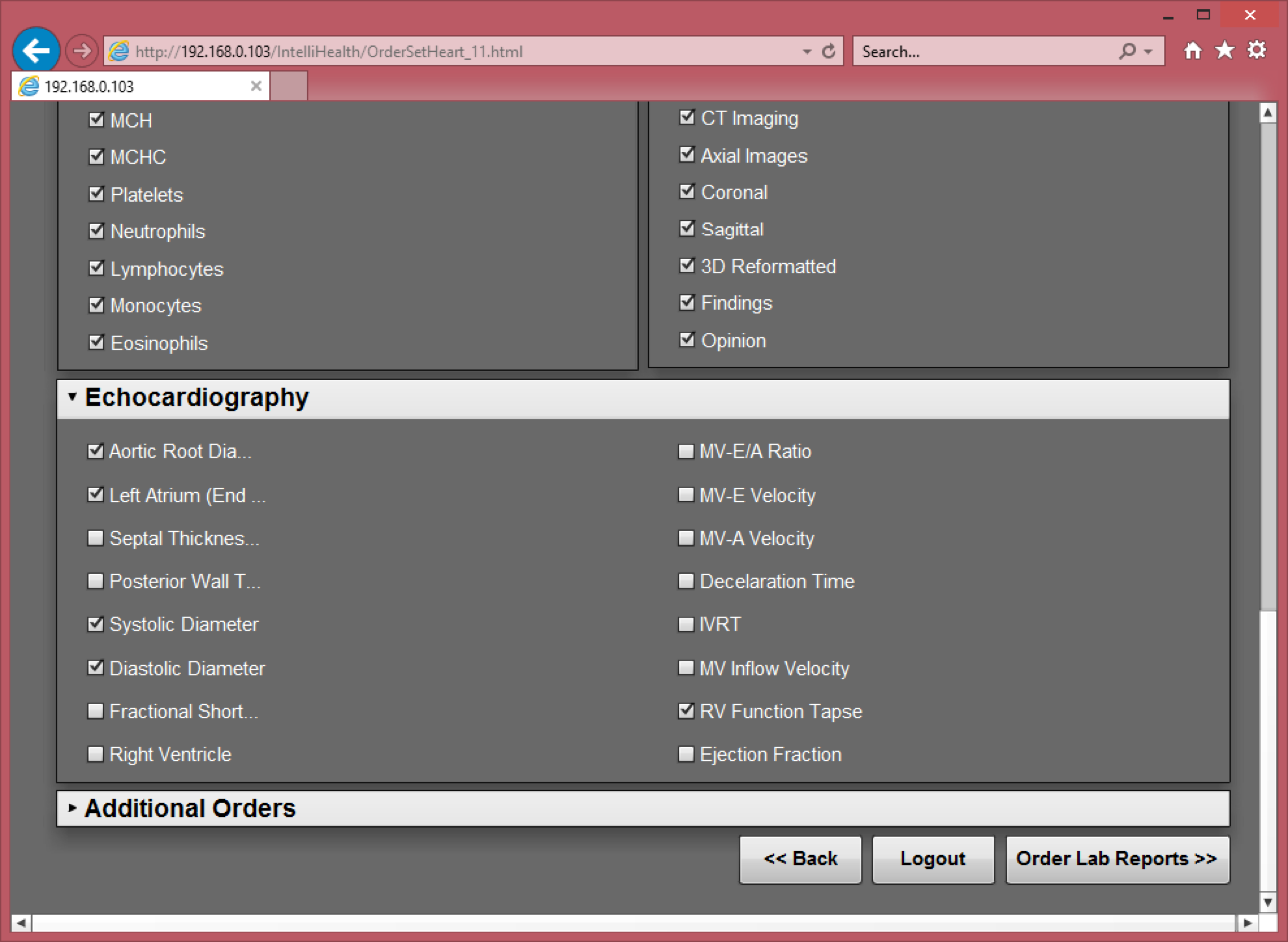The width and height of the screenshot is (1288, 942).
Task: Close the 192.168.0.103 tab
Action: tap(256, 86)
